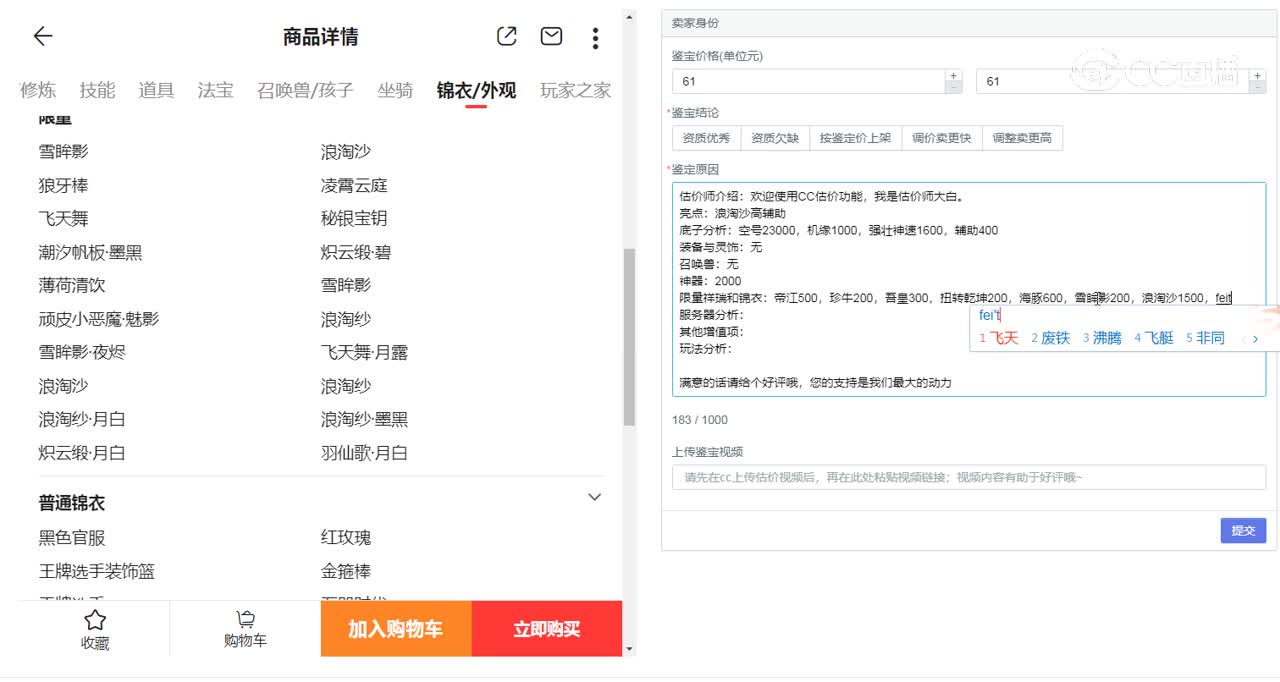Click the red 立即购买 button
The height and width of the screenshot is (682, 1280).
[546, 628]
